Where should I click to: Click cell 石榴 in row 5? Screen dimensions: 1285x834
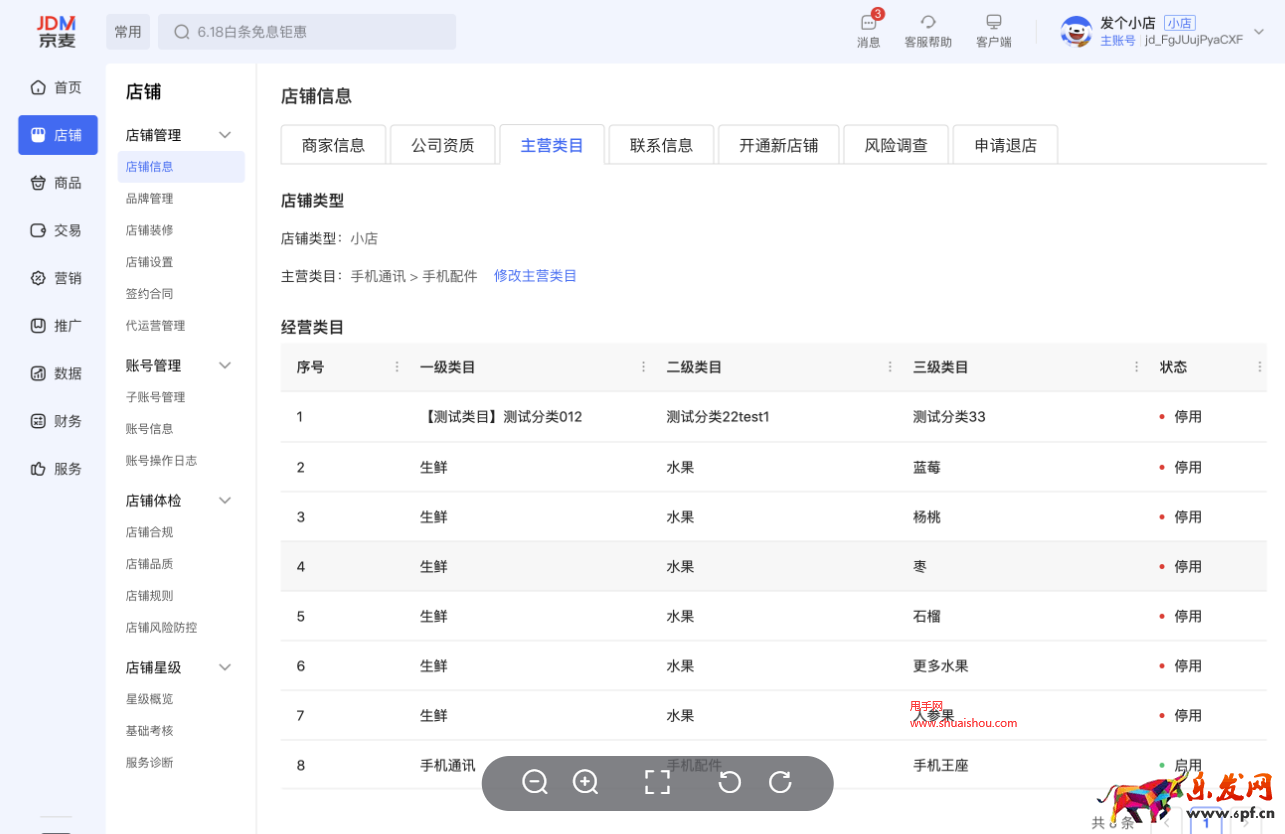tap(927, 616)
